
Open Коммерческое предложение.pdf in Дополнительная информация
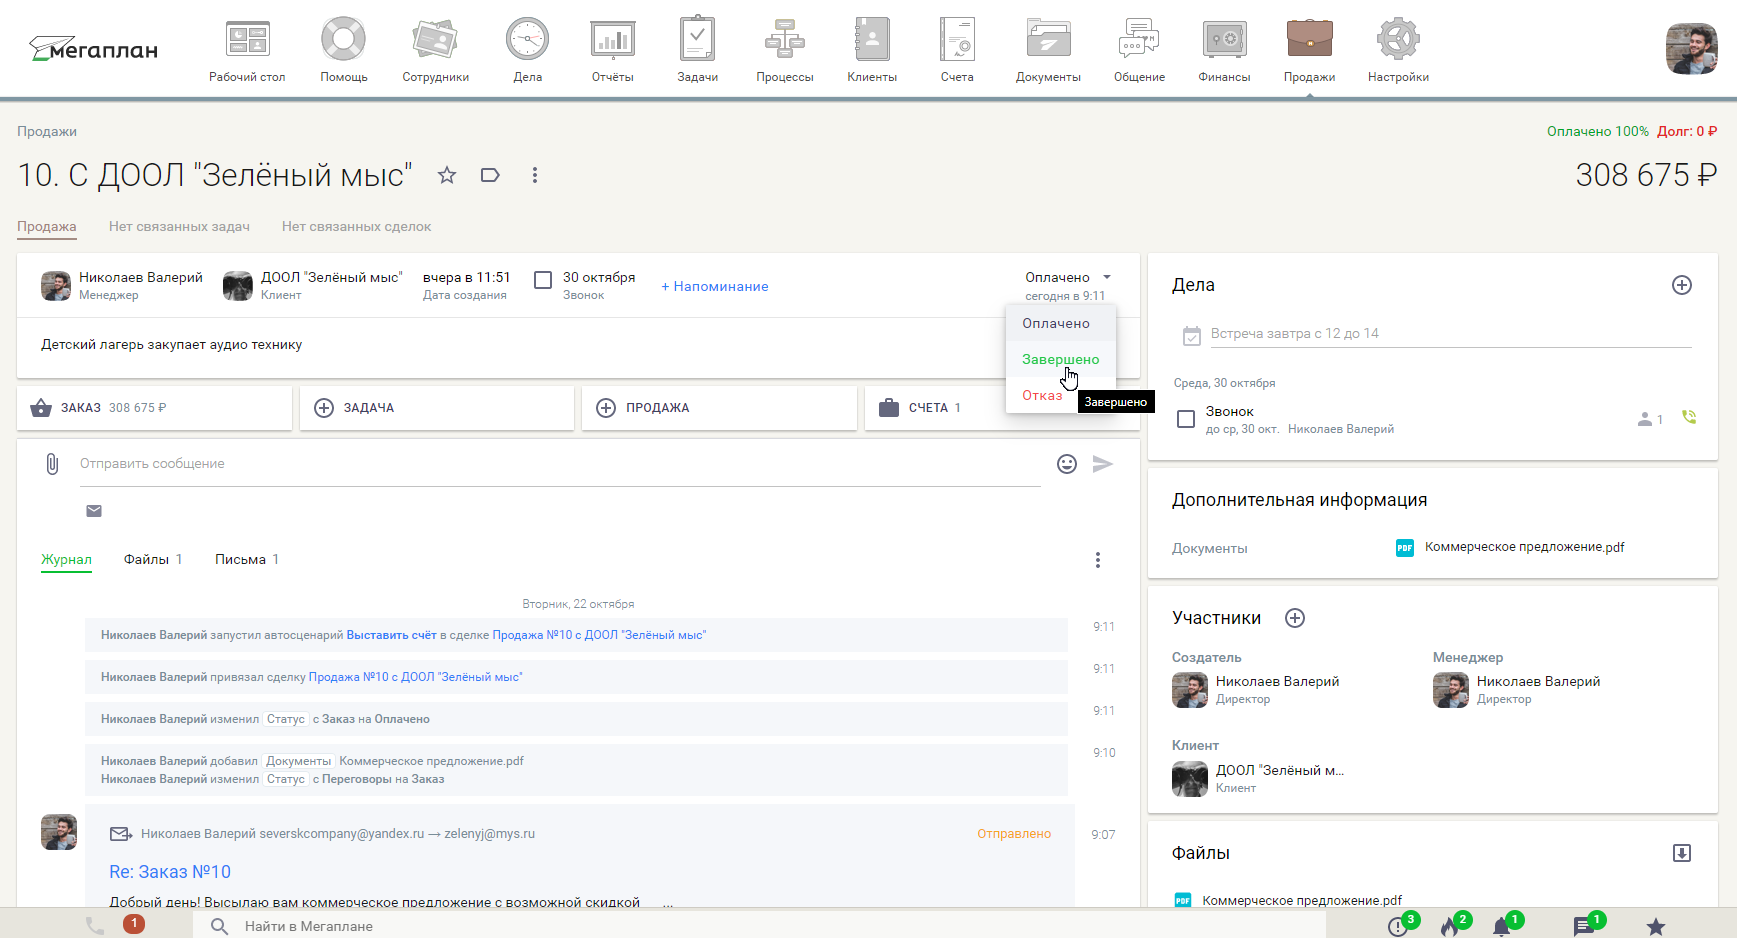1524,547
